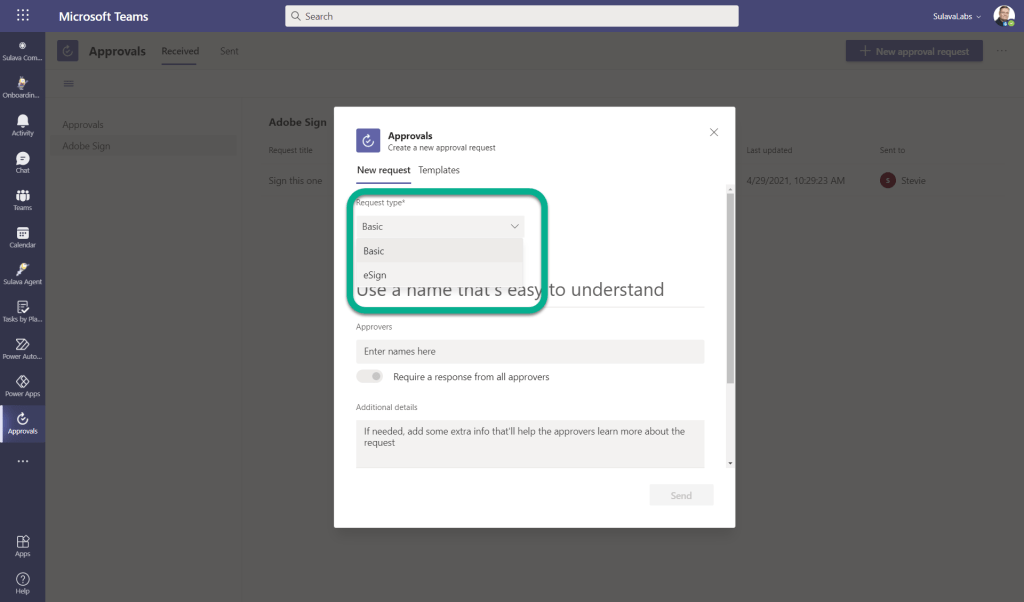Image resolution: width=1024 pixels, height=602 pixels.
Task: Click the New approval request button
Action: [x=914, y=51]
